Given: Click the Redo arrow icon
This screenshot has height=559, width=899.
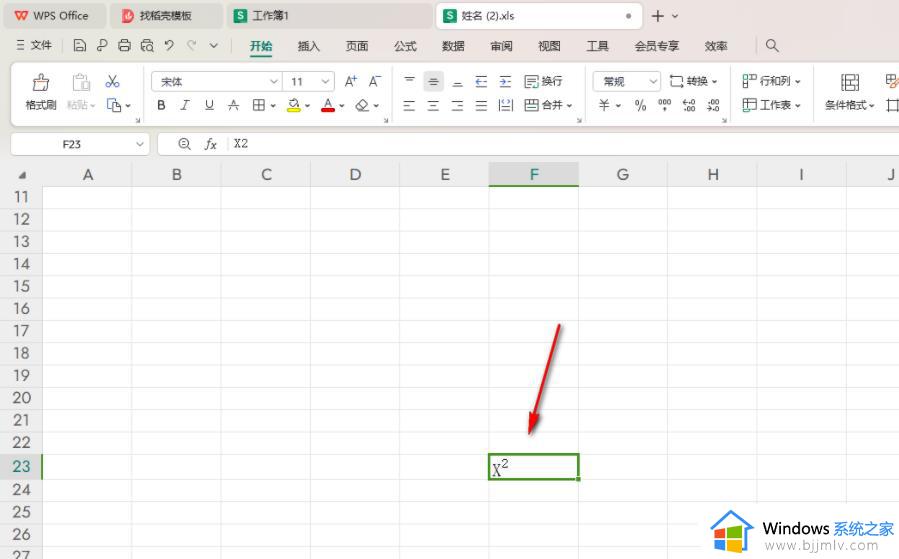Looking at the screenshot, I should pos(191,45).
